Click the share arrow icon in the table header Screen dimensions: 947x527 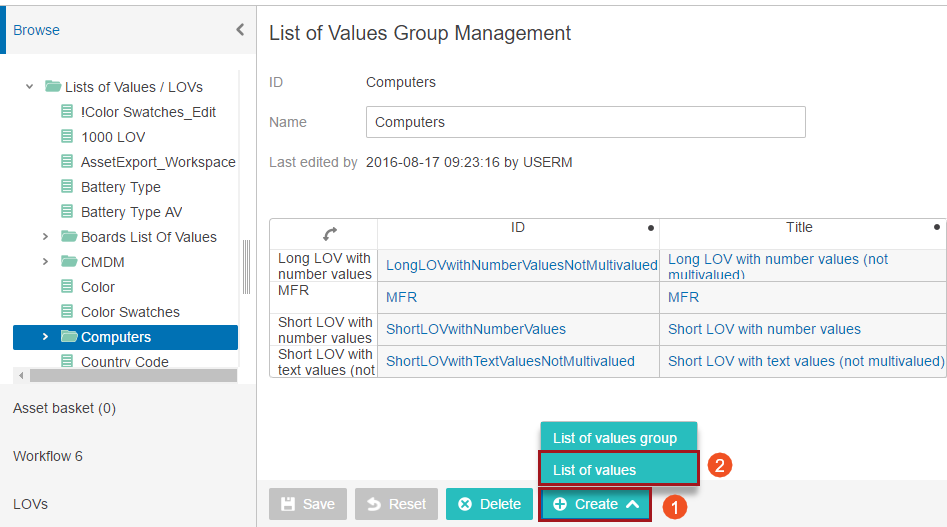pyautogui.click(x=330, y=234)
